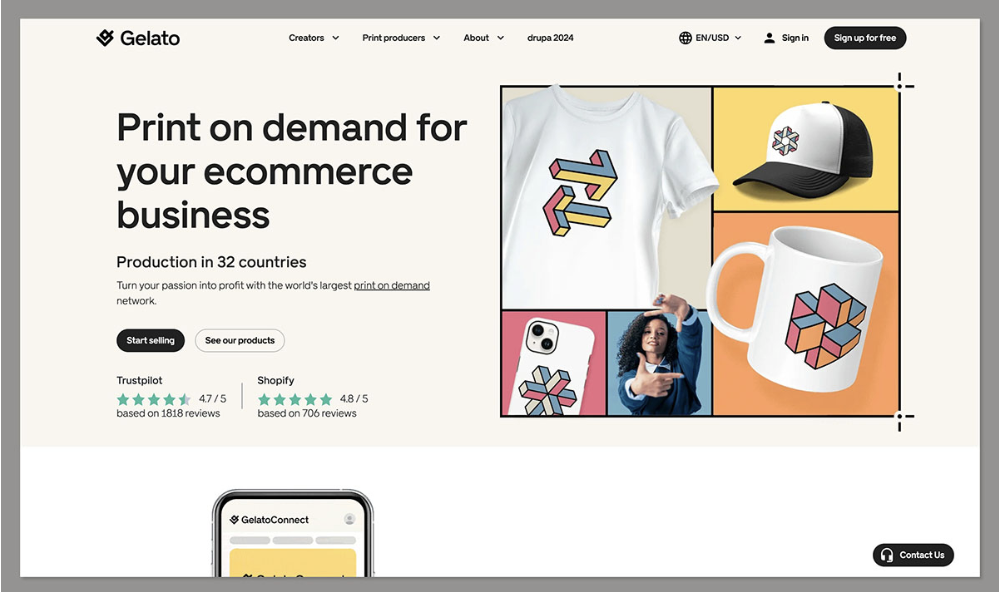Open the drupa 2024 menu item

tap(550, 38)
